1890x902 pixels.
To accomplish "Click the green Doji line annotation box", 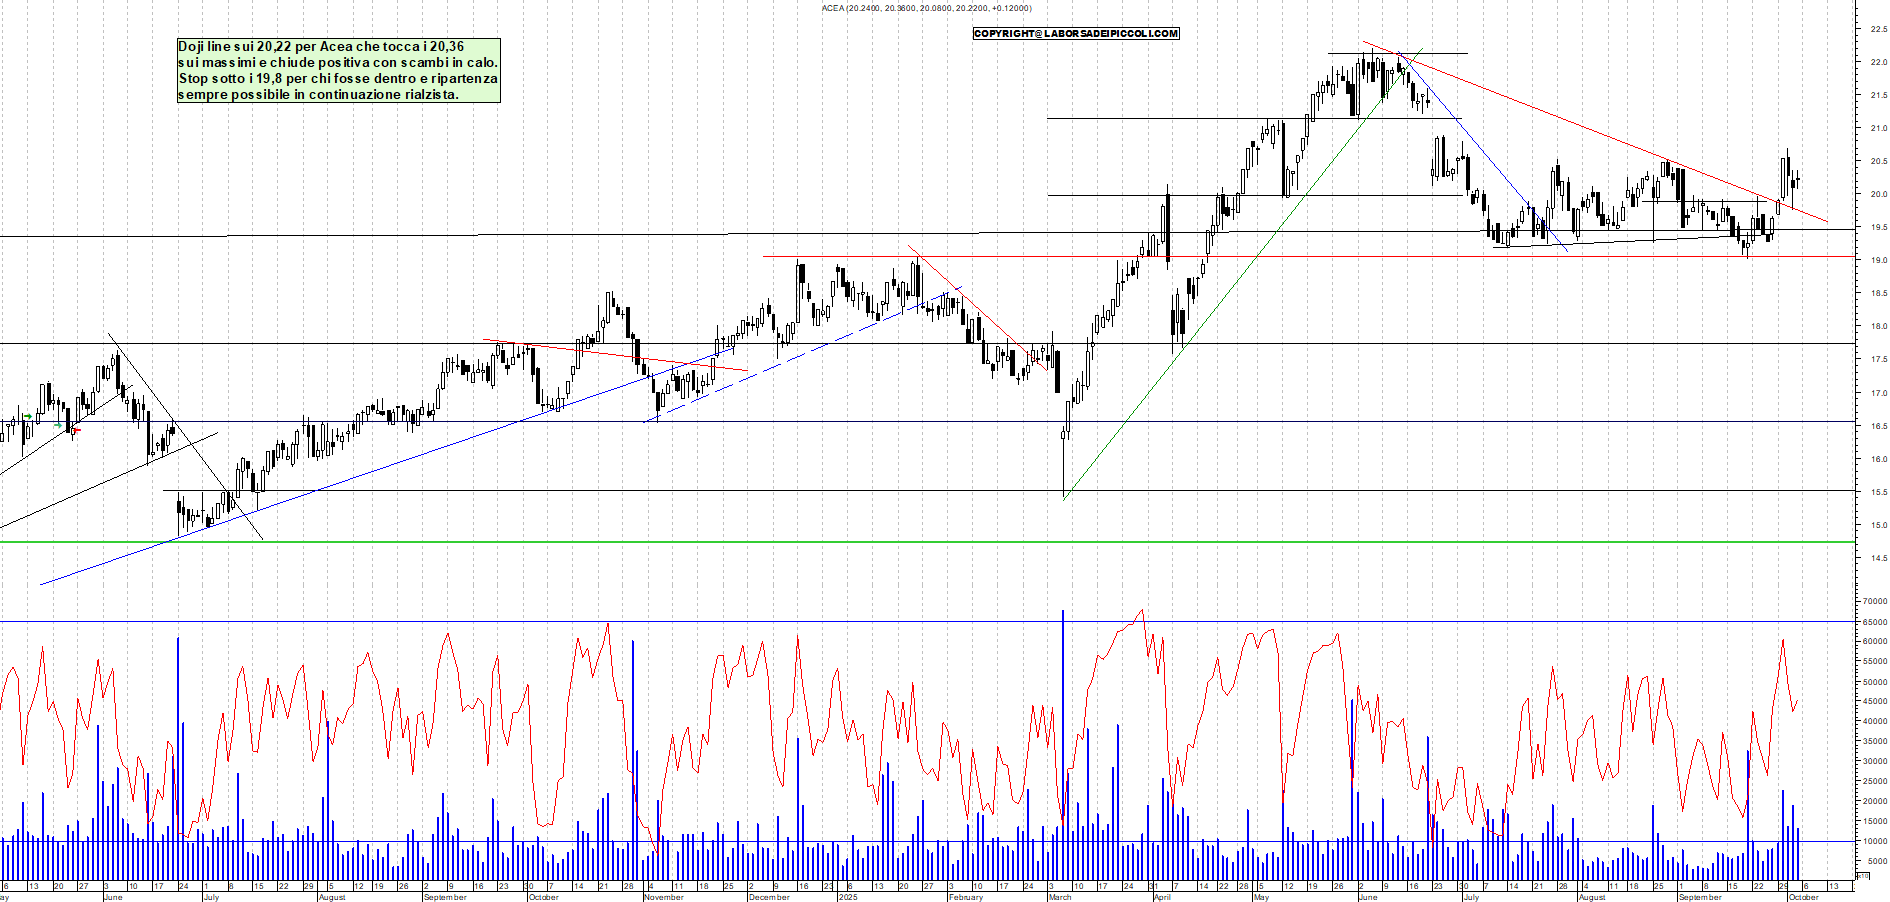I will coord(338,70).
